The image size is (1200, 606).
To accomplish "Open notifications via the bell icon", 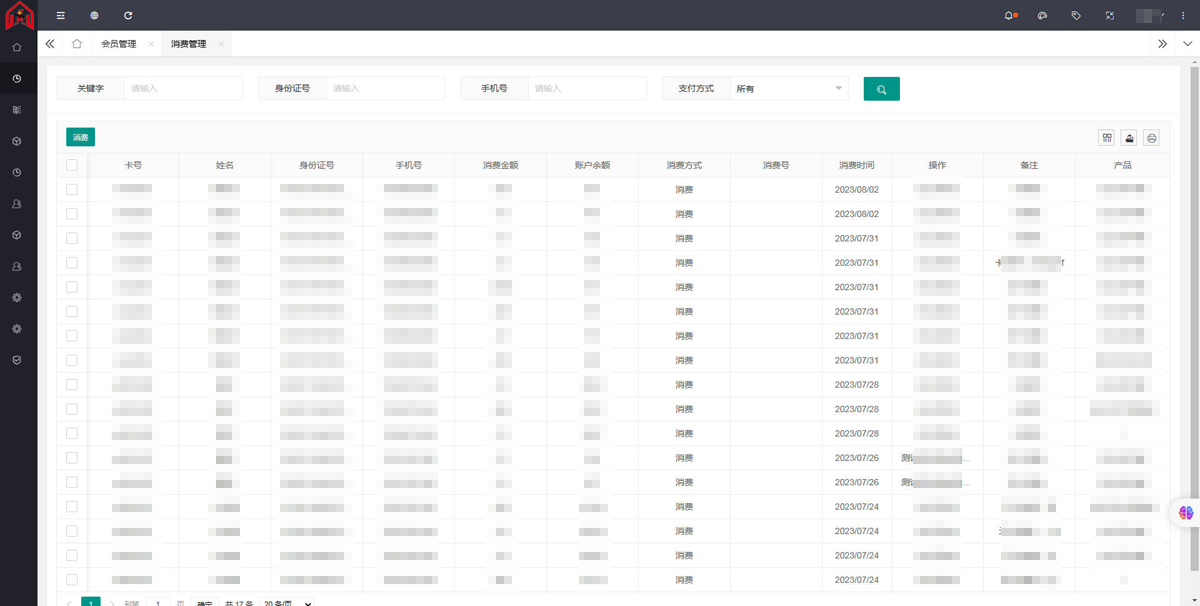I will tap(1009, 16).
